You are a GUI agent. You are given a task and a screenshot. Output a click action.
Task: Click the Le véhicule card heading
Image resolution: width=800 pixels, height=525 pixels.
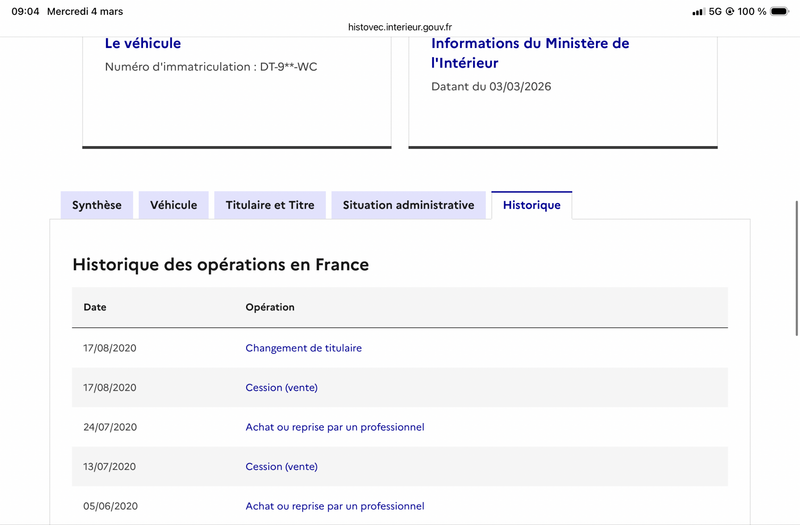(x=143, y=43)
